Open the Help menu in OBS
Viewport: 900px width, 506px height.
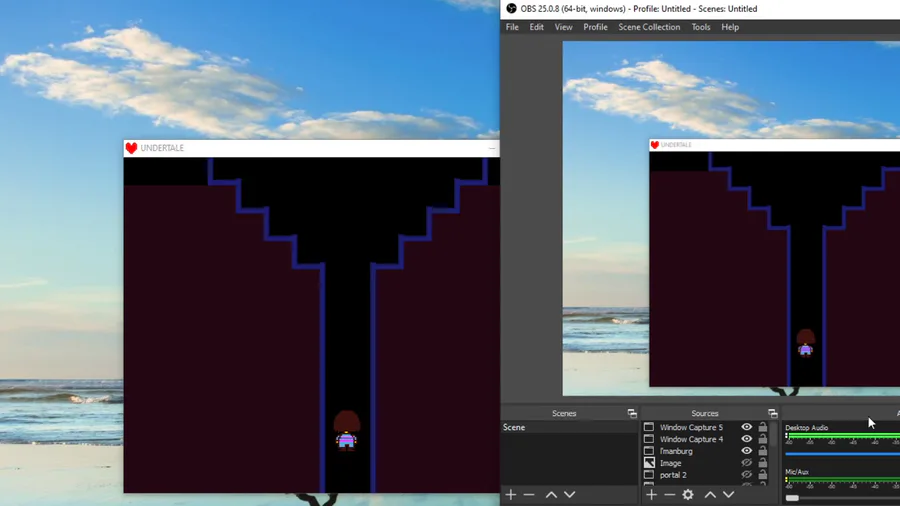point(730,27)
